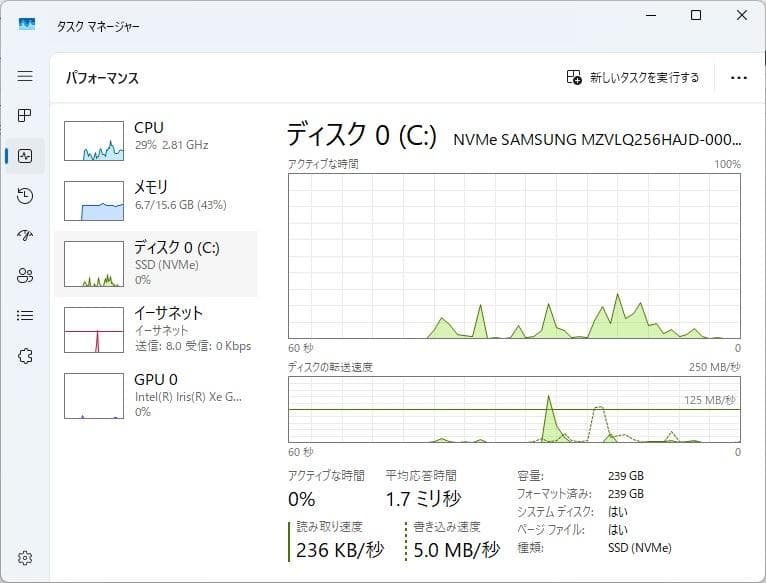Open the hamburger navigation menu
This screenshot has height=583, width=766.
[x=25, y=76]
